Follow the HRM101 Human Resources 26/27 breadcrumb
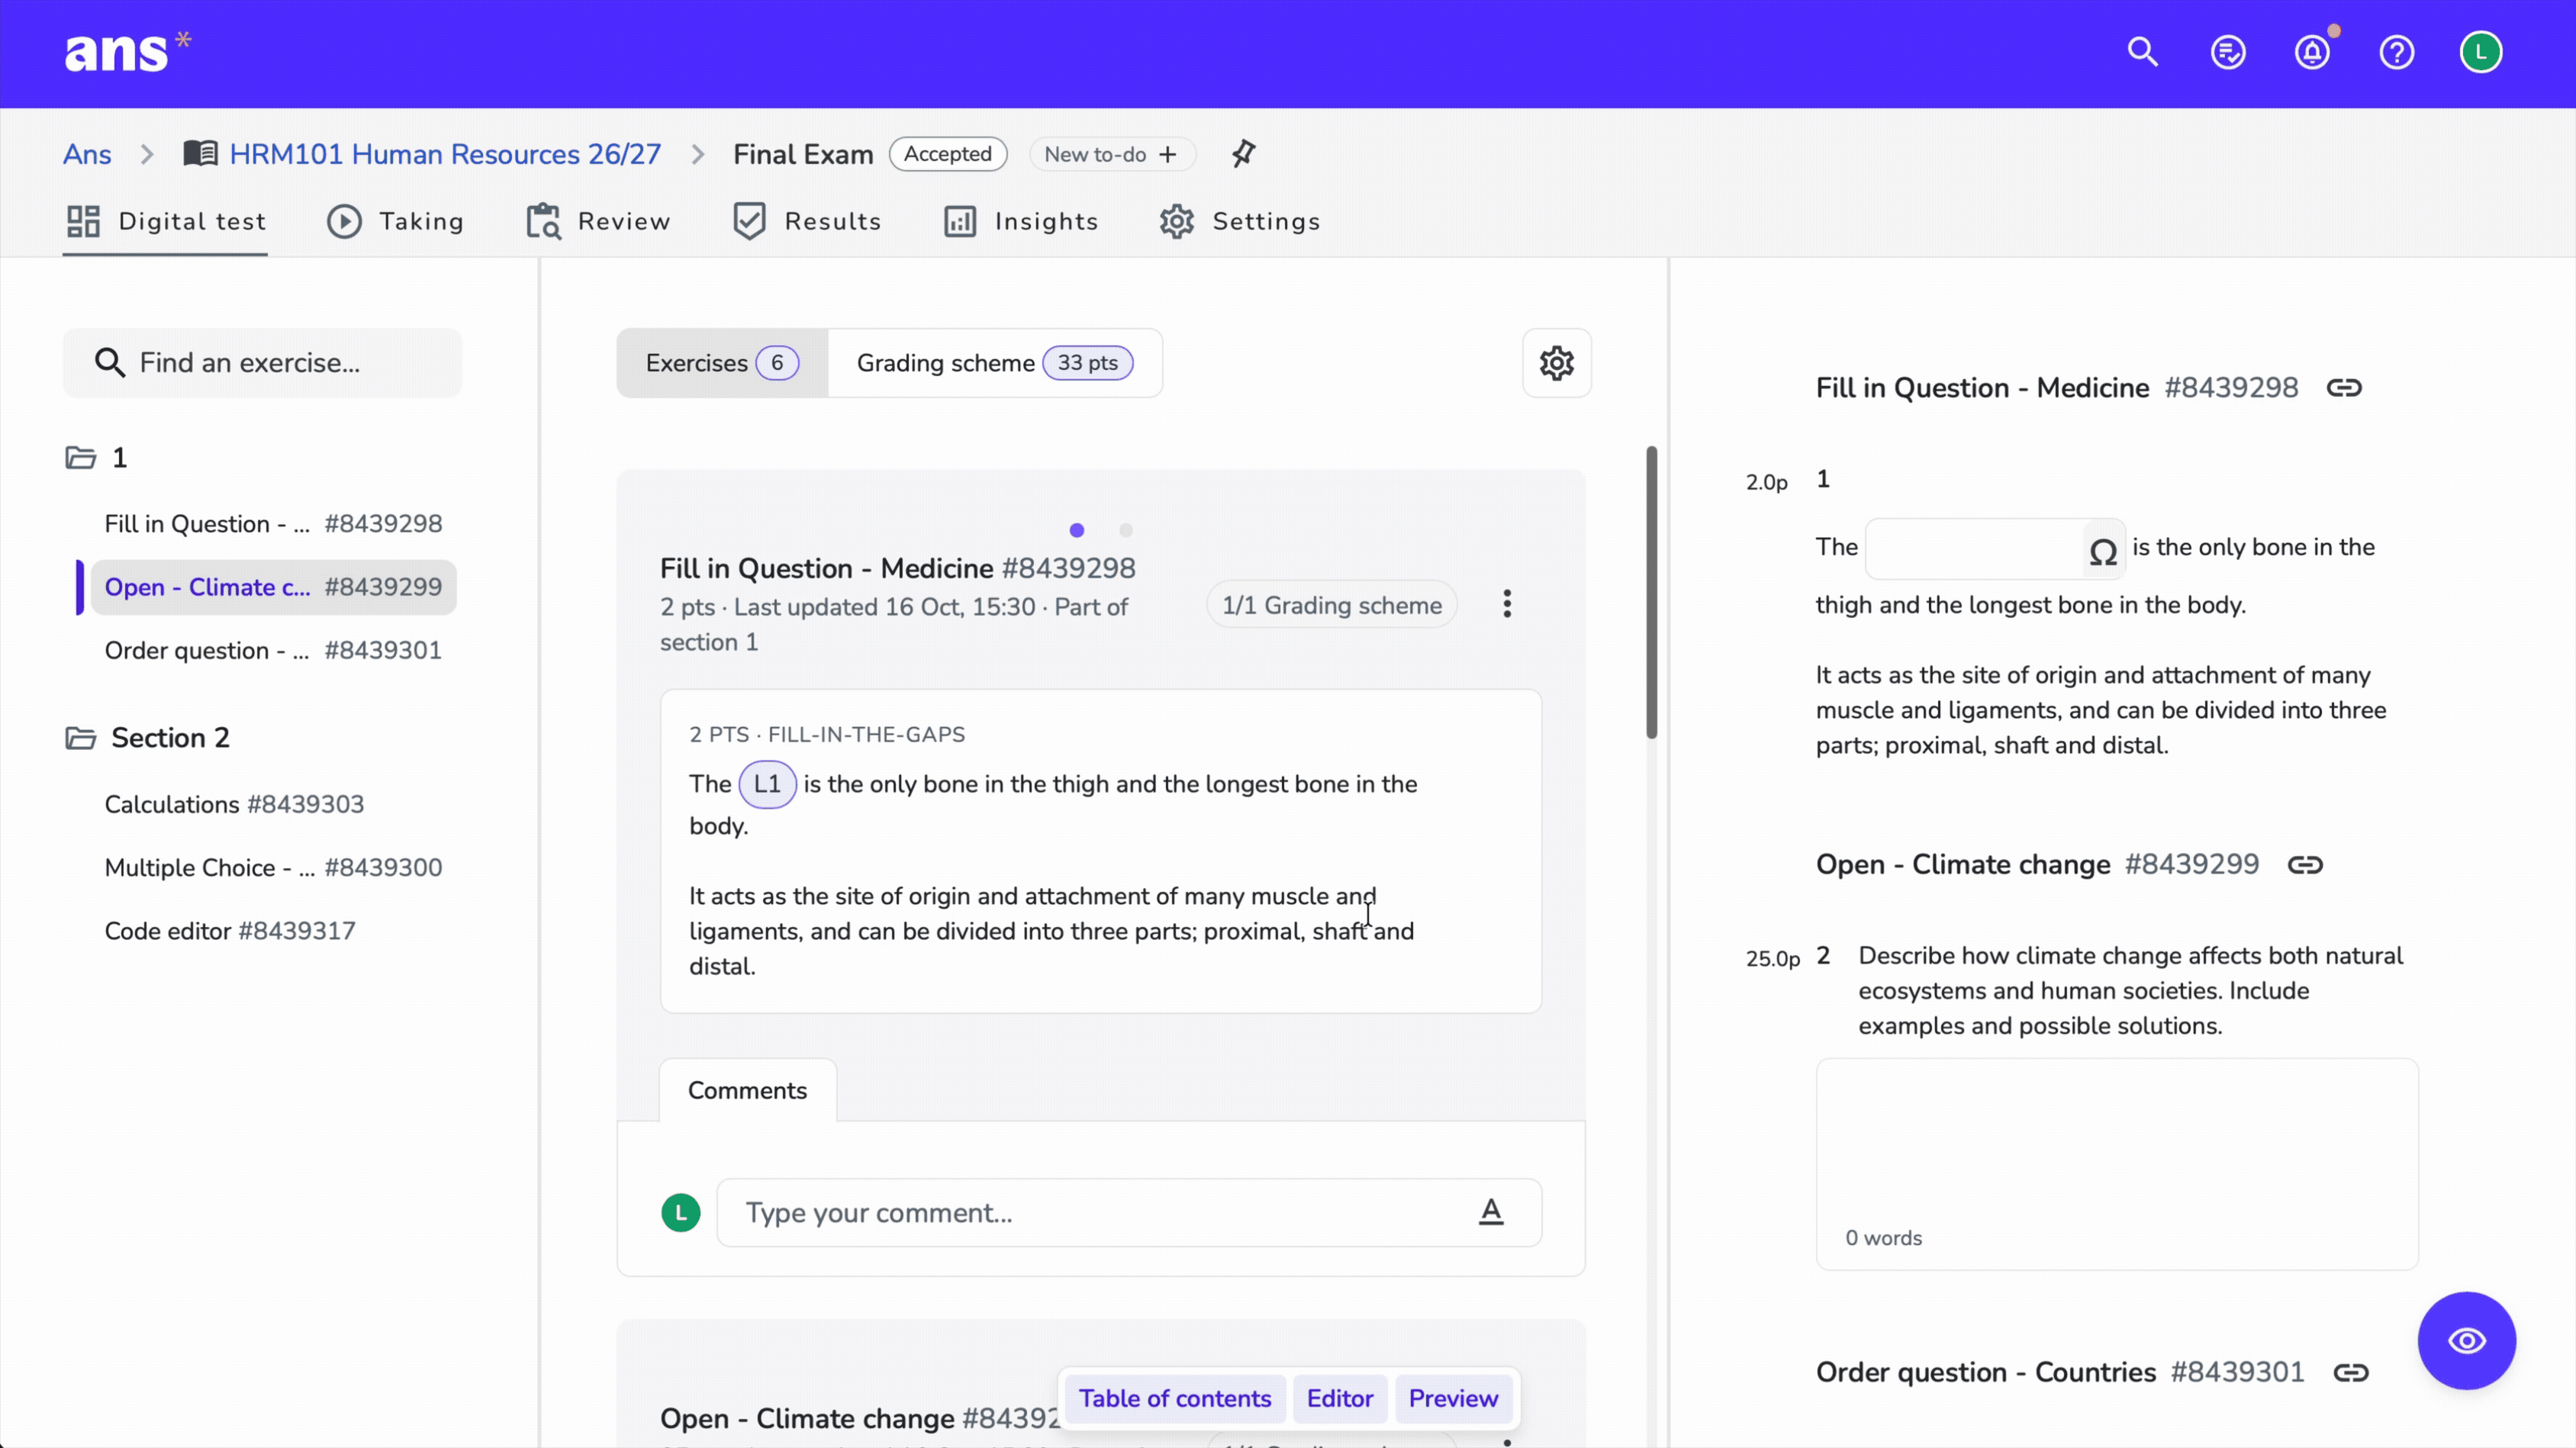This screenshot has width=2576, height=1448. click(x=445, y=154)
